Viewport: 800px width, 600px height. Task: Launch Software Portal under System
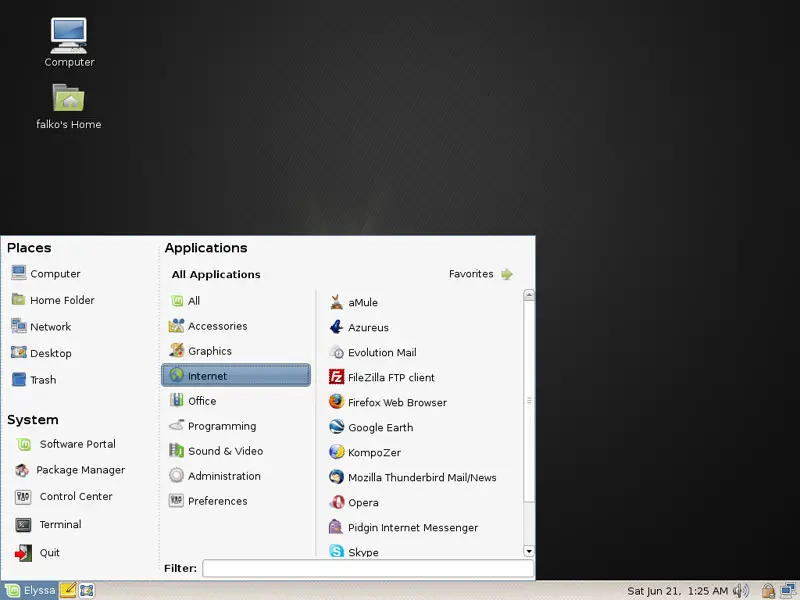click(65, 444)
